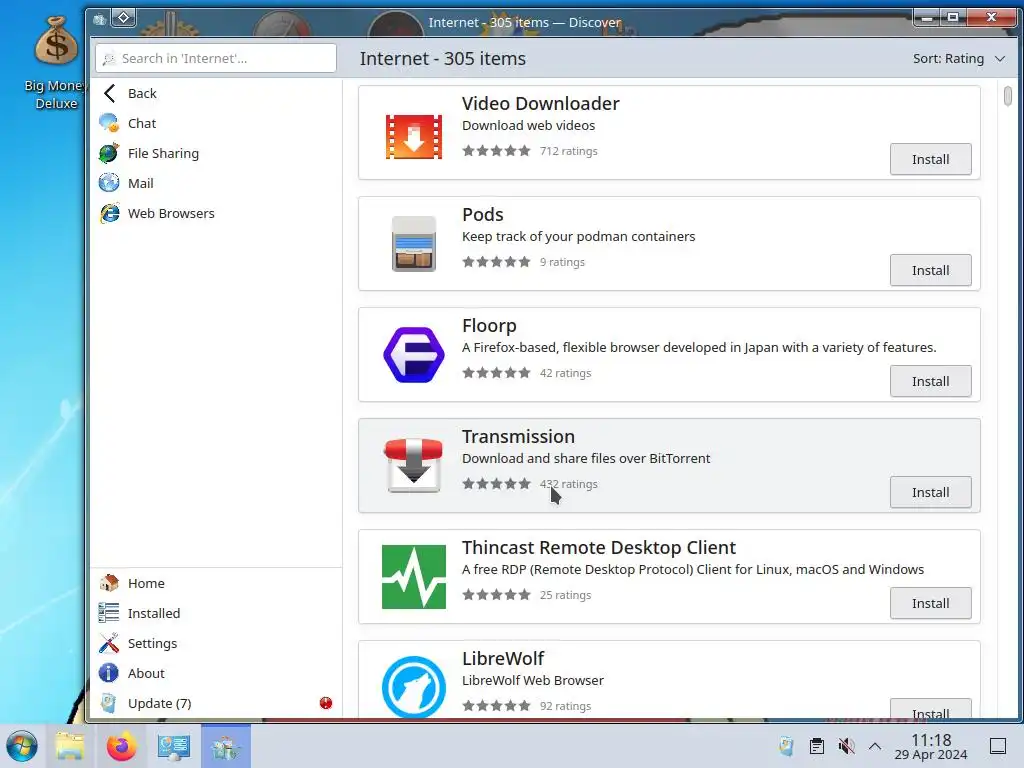The image size is (1024, 768).
Task: Toggle the keep-on-all-desktops pin button
Action: pos(123,18)
